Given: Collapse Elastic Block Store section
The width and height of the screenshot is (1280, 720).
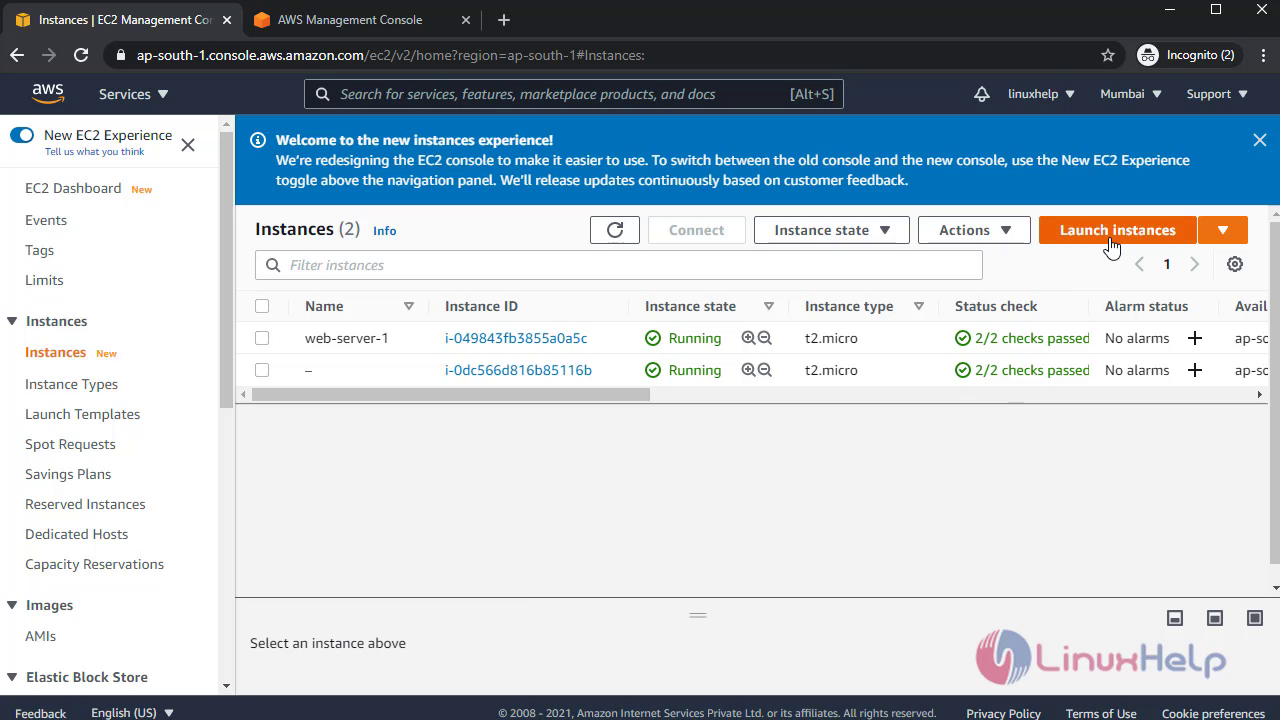Looking at the screenshot, I should click(x=12, y=677).
